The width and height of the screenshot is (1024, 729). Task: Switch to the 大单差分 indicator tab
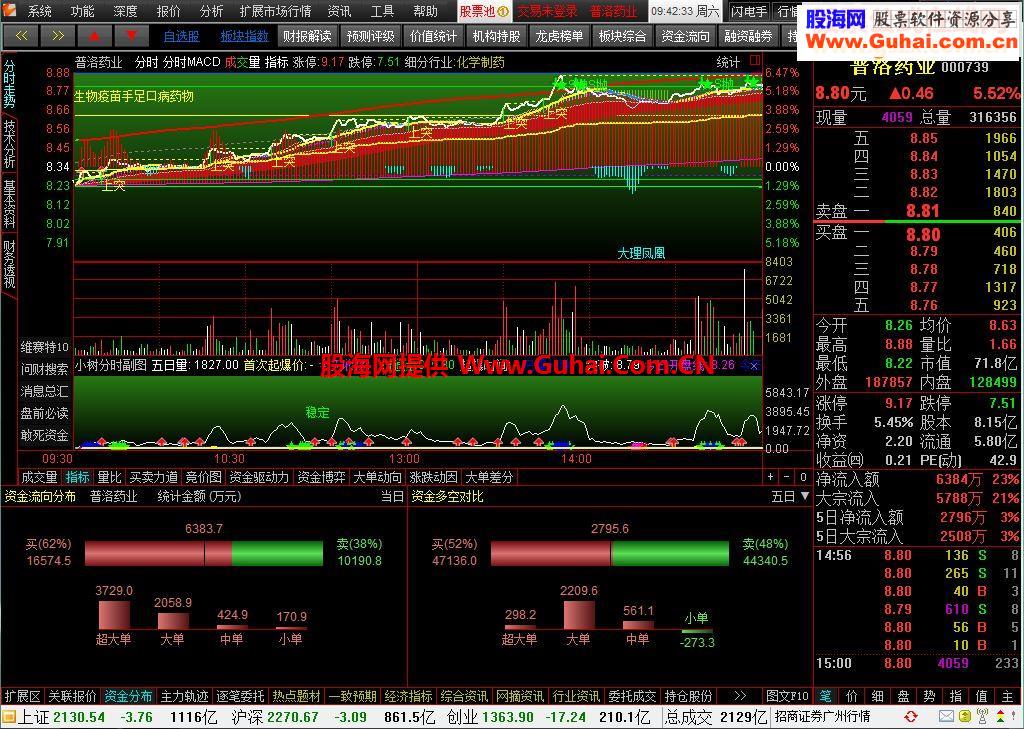tap(489, 478)
